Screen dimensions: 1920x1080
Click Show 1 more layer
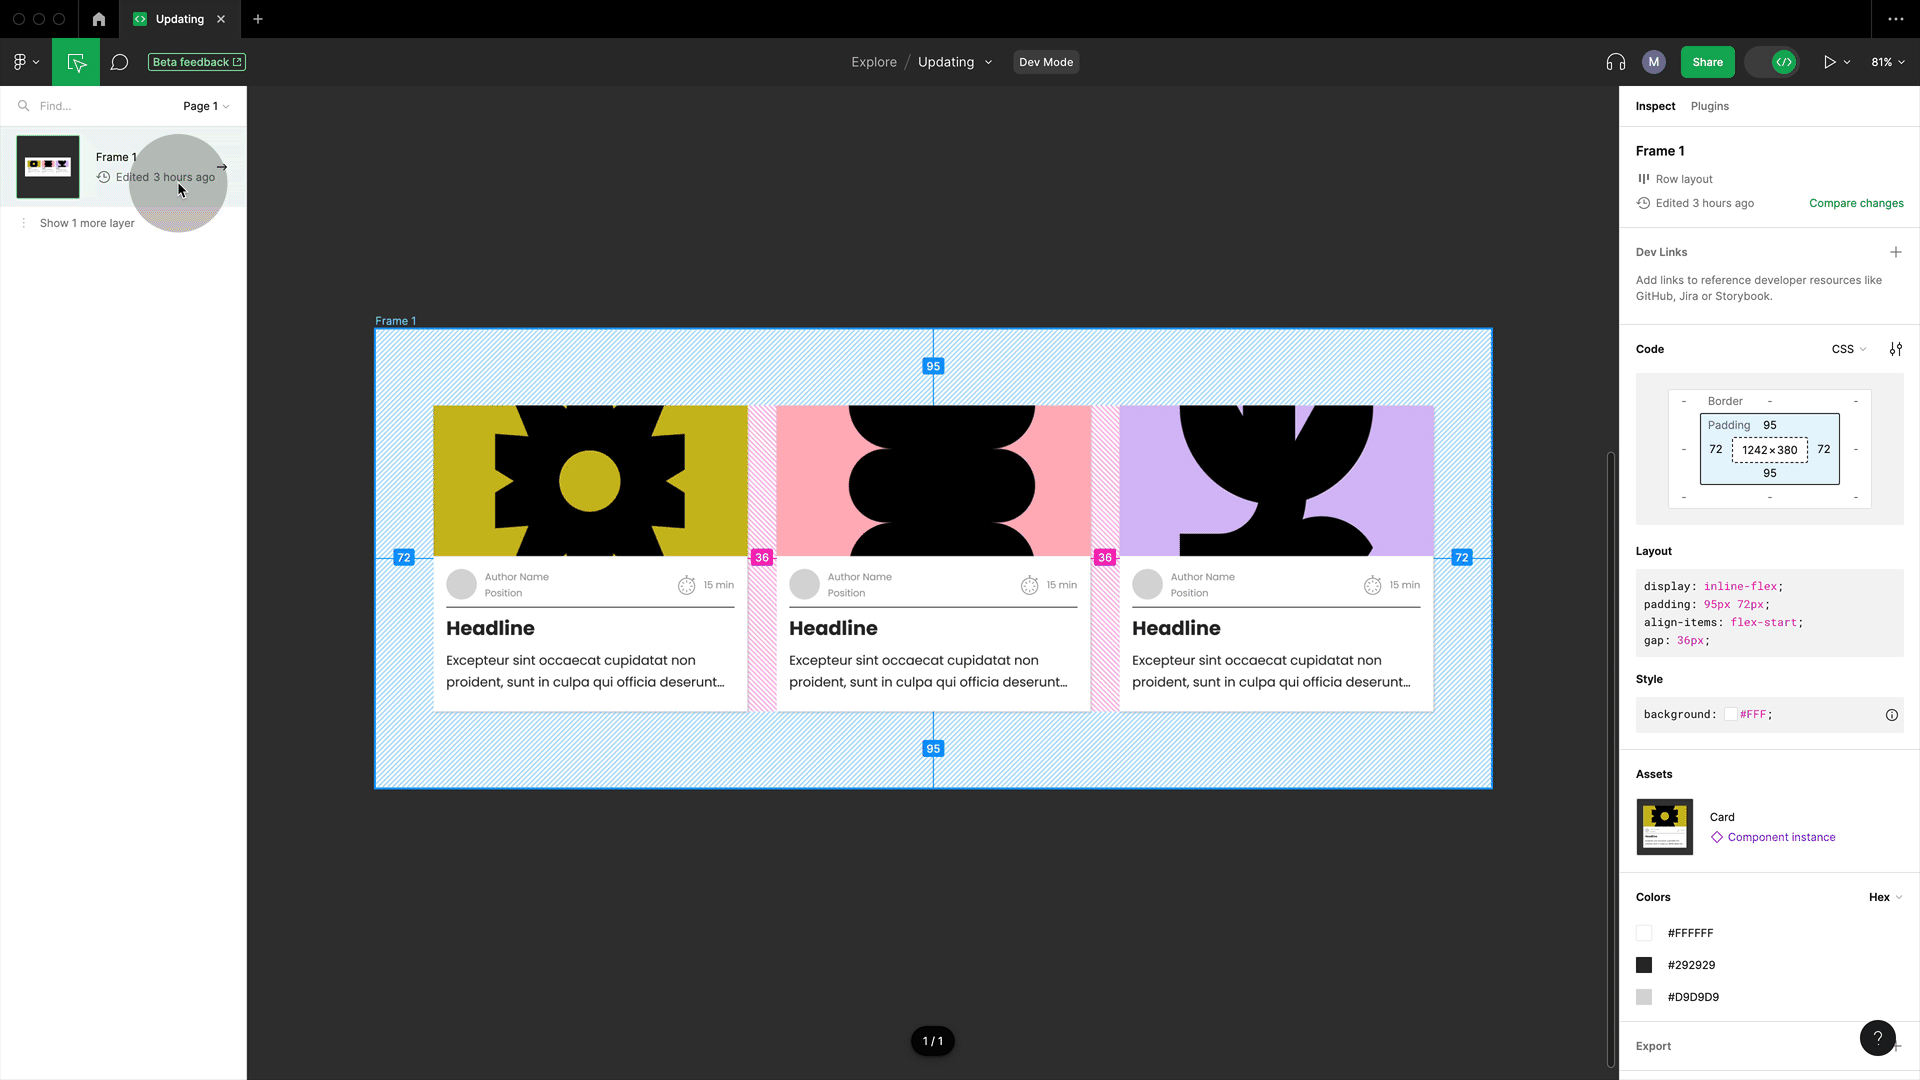click(87, 223)
